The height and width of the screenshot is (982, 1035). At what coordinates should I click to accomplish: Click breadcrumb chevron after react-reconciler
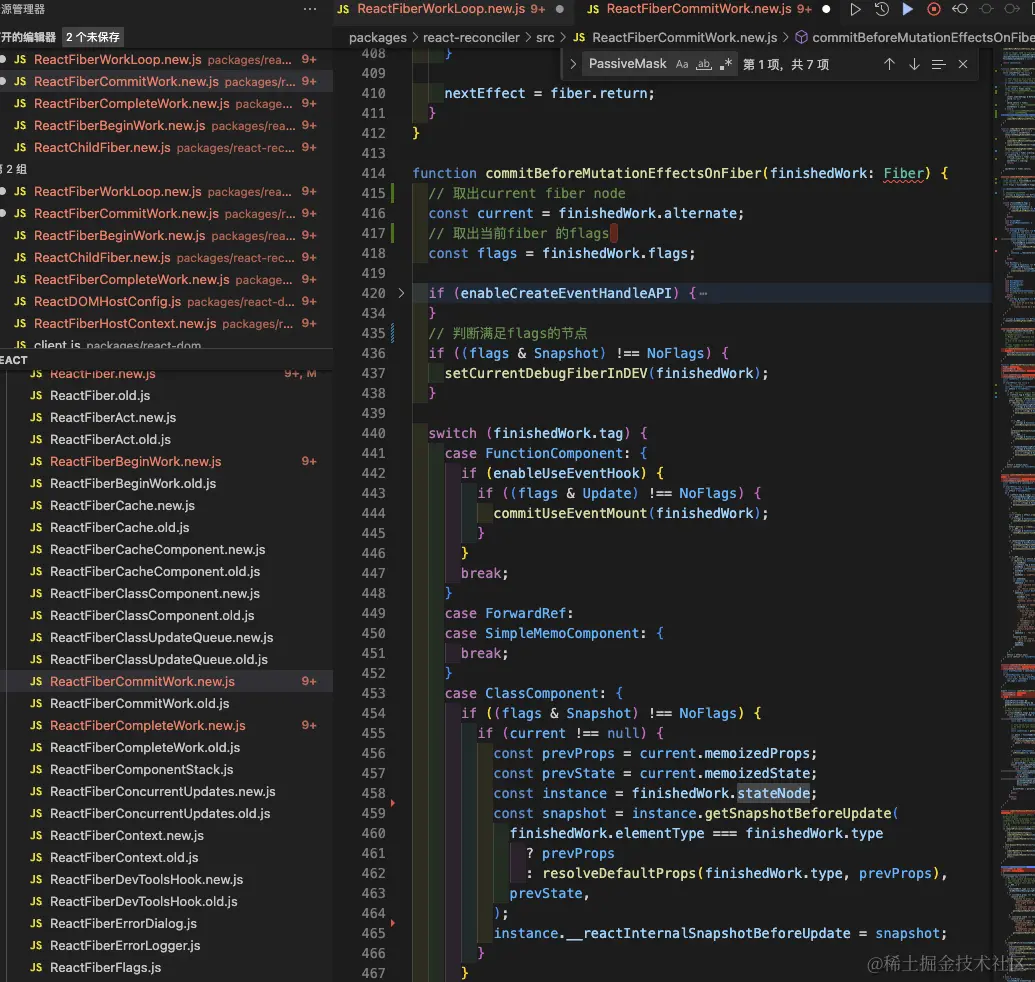[x=527, y=38]
